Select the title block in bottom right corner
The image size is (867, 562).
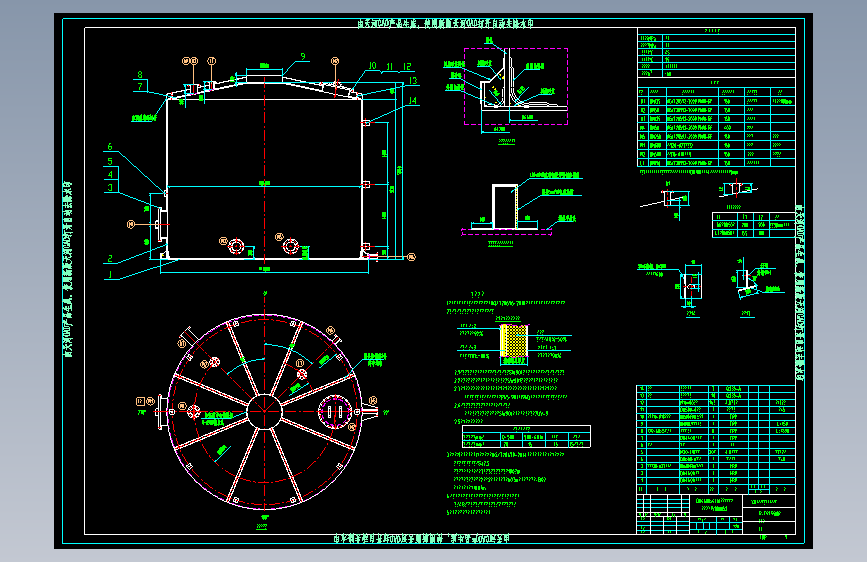click(716, 514)
